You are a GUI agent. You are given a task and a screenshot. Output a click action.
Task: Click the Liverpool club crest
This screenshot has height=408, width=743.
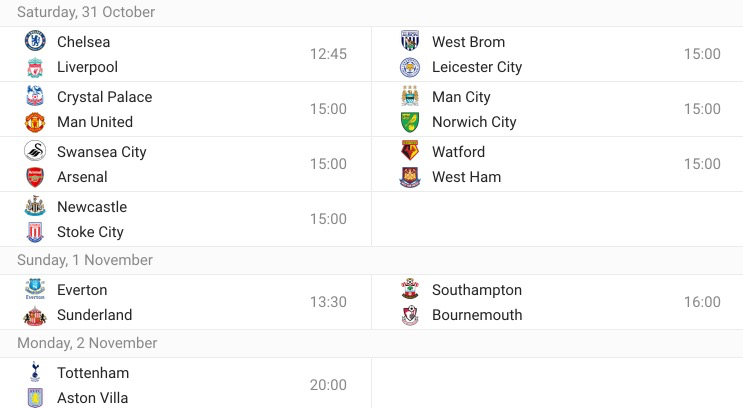pyautogui.click(x=35, y=67)
